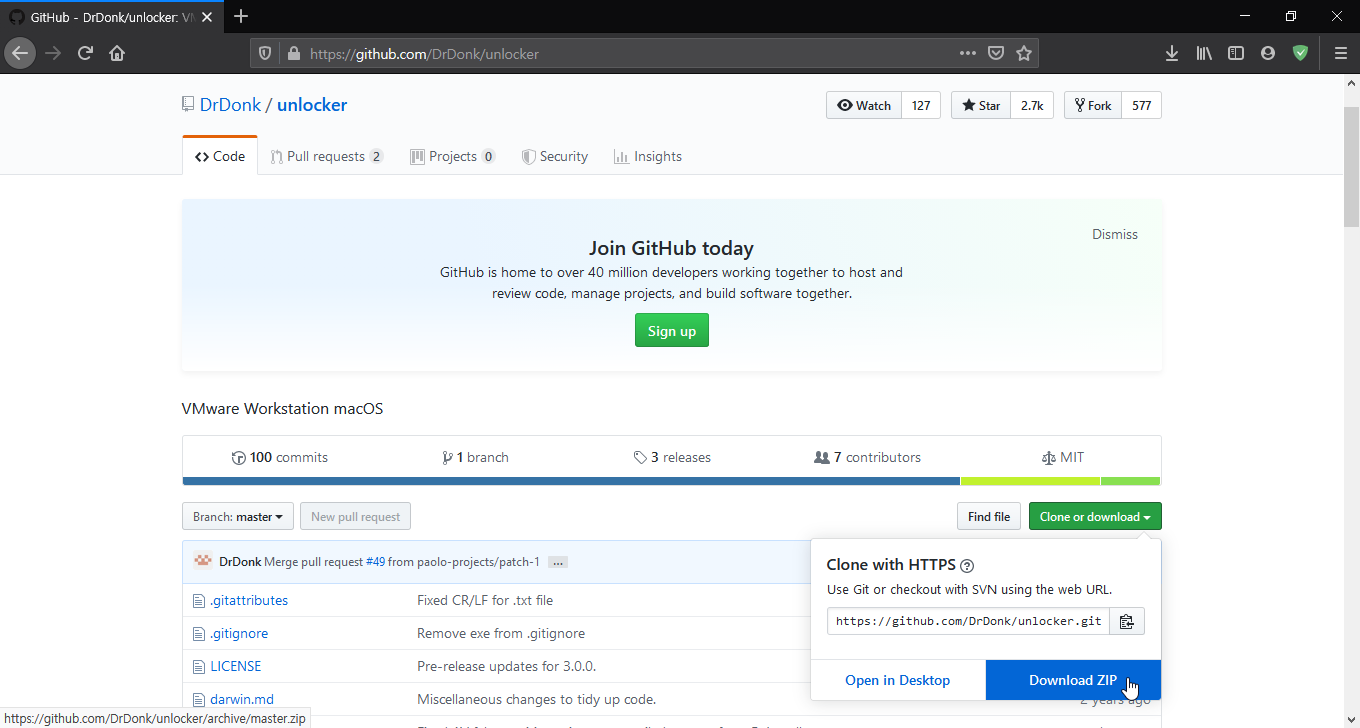The width and height of the screenshot is (1360, 728).
Task: Open the Security tab
Action: [x=555, y=156]
